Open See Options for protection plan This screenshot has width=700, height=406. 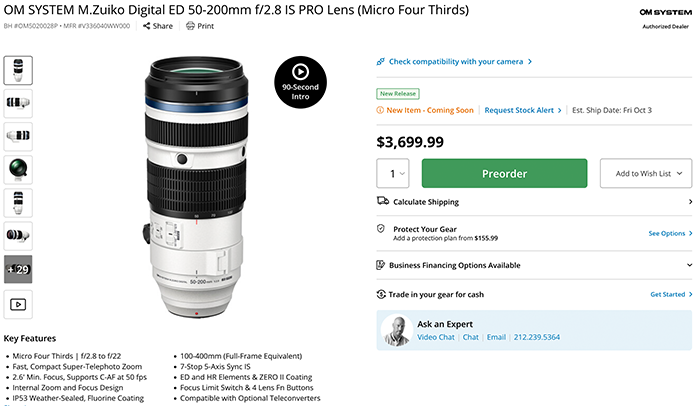tap(670, 233)
